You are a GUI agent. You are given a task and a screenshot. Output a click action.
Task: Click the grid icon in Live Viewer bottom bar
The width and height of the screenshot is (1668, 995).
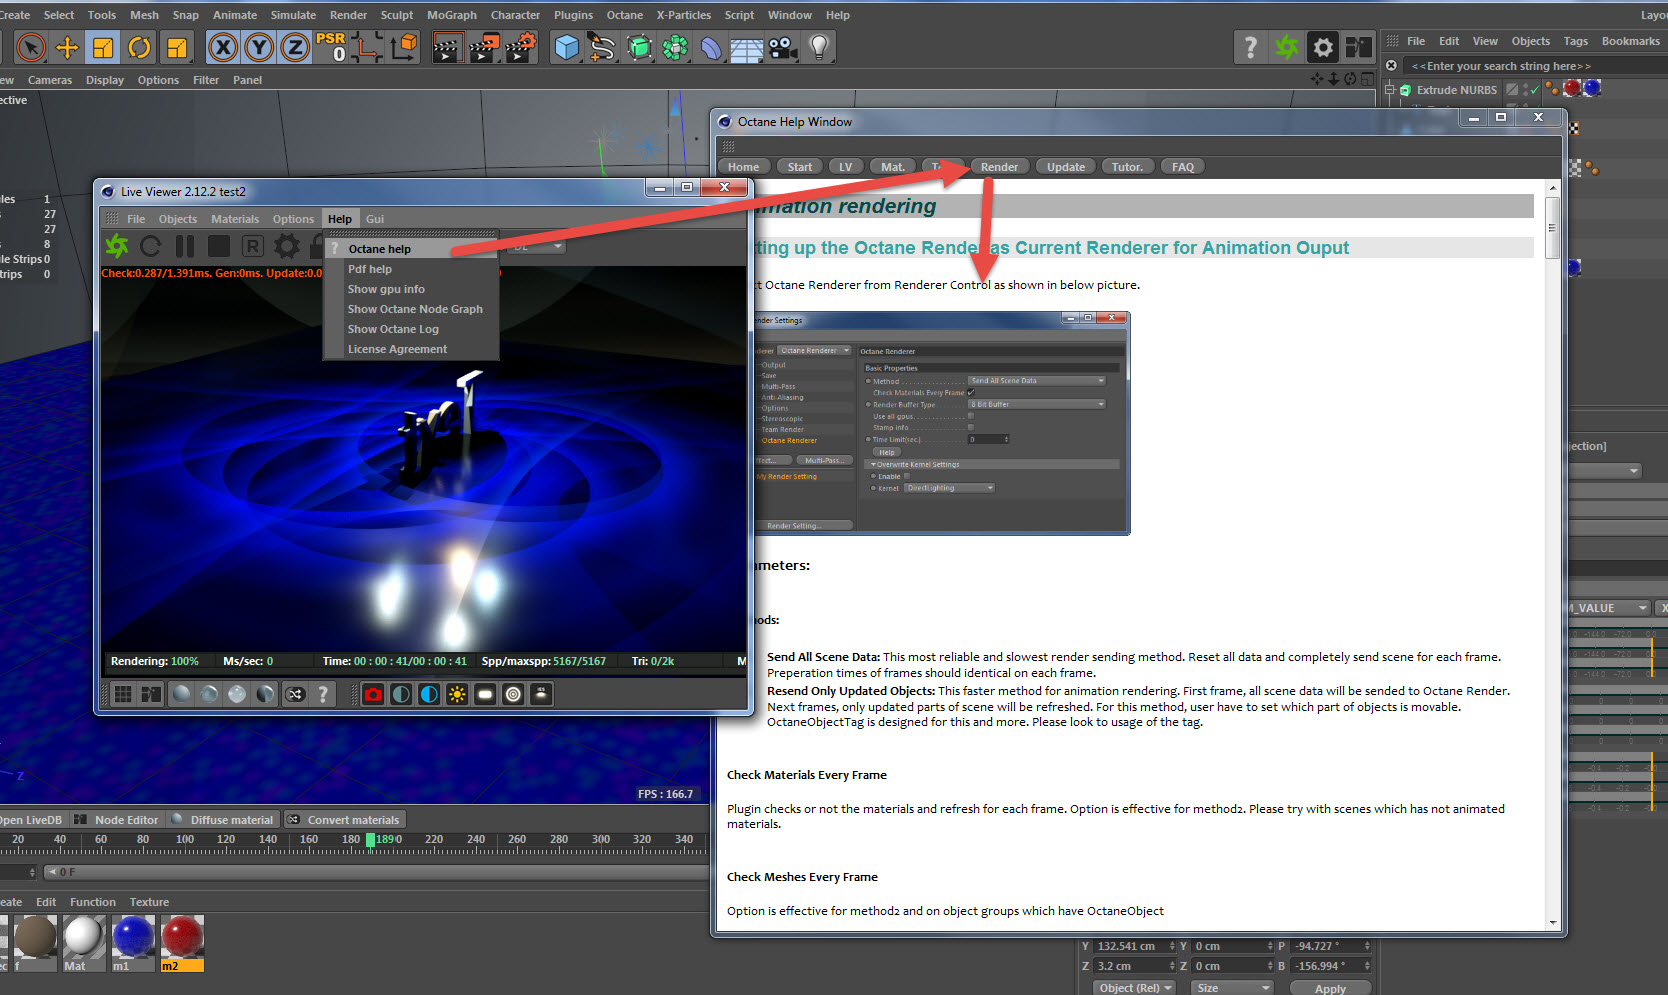tap(123, 694)
